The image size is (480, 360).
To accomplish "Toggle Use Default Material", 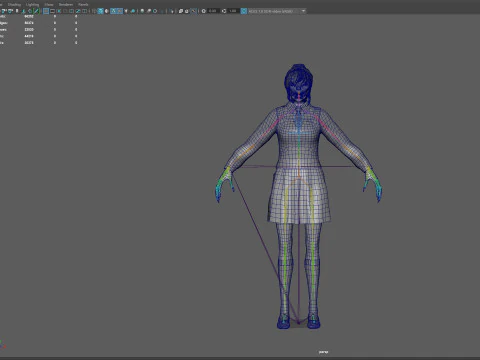I will 107,11.
